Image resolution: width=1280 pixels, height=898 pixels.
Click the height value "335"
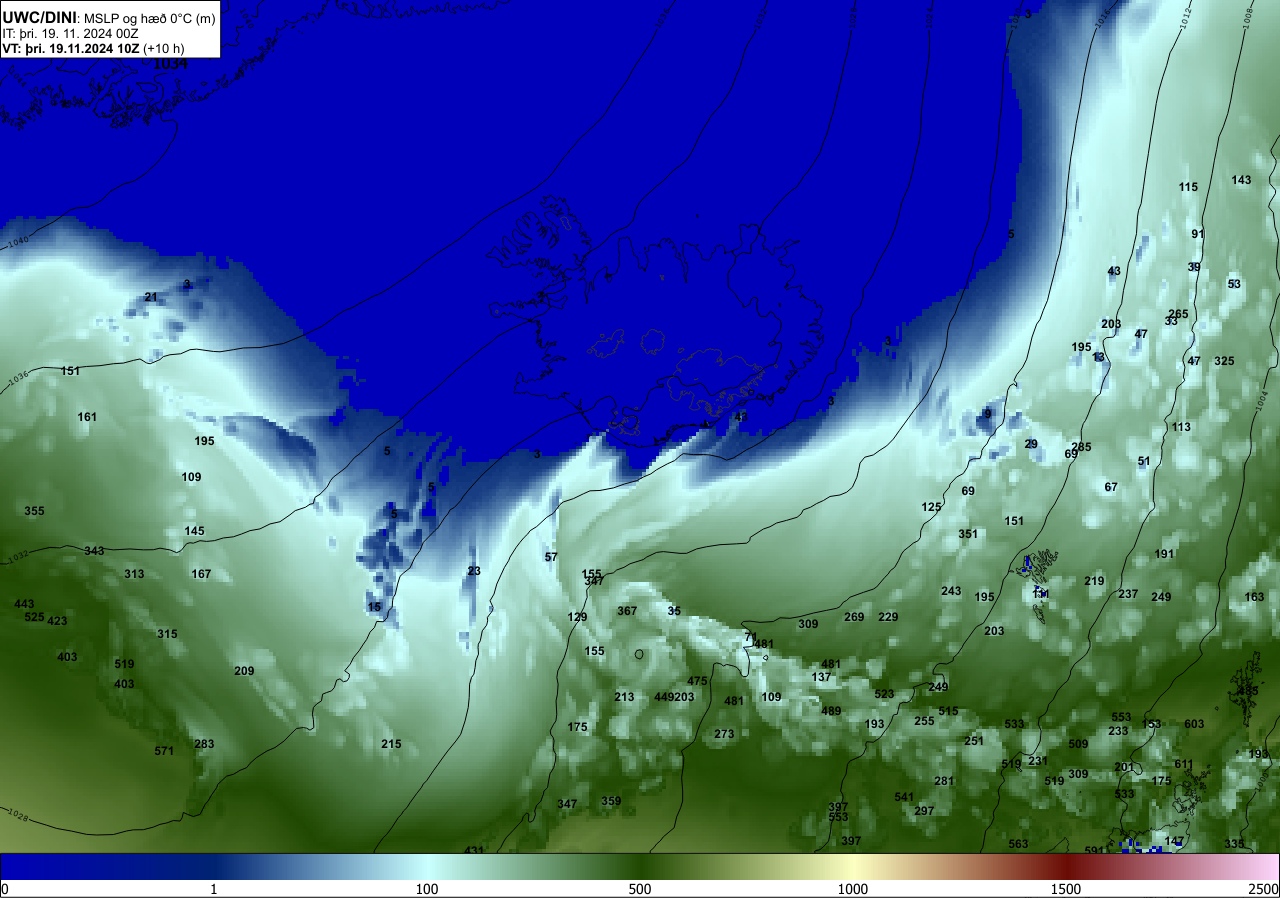pos(1234,844)
